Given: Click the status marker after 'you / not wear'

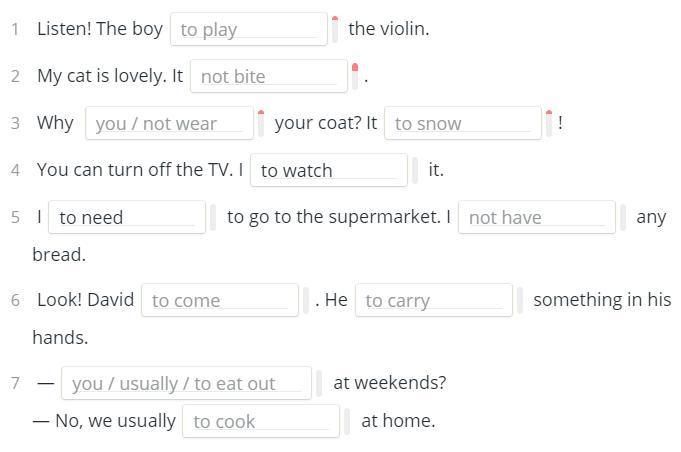Looking at the screenshot, I should [x=261, y=123].
